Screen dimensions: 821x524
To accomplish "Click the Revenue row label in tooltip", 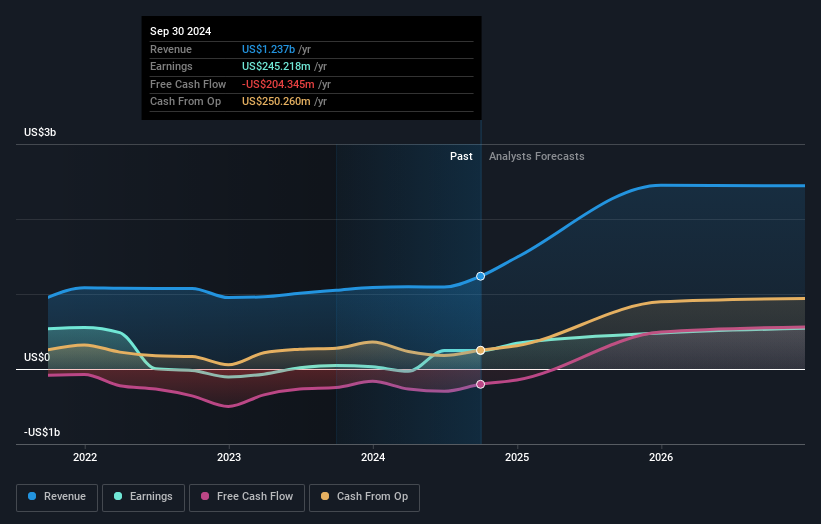I will click(171, 49).
